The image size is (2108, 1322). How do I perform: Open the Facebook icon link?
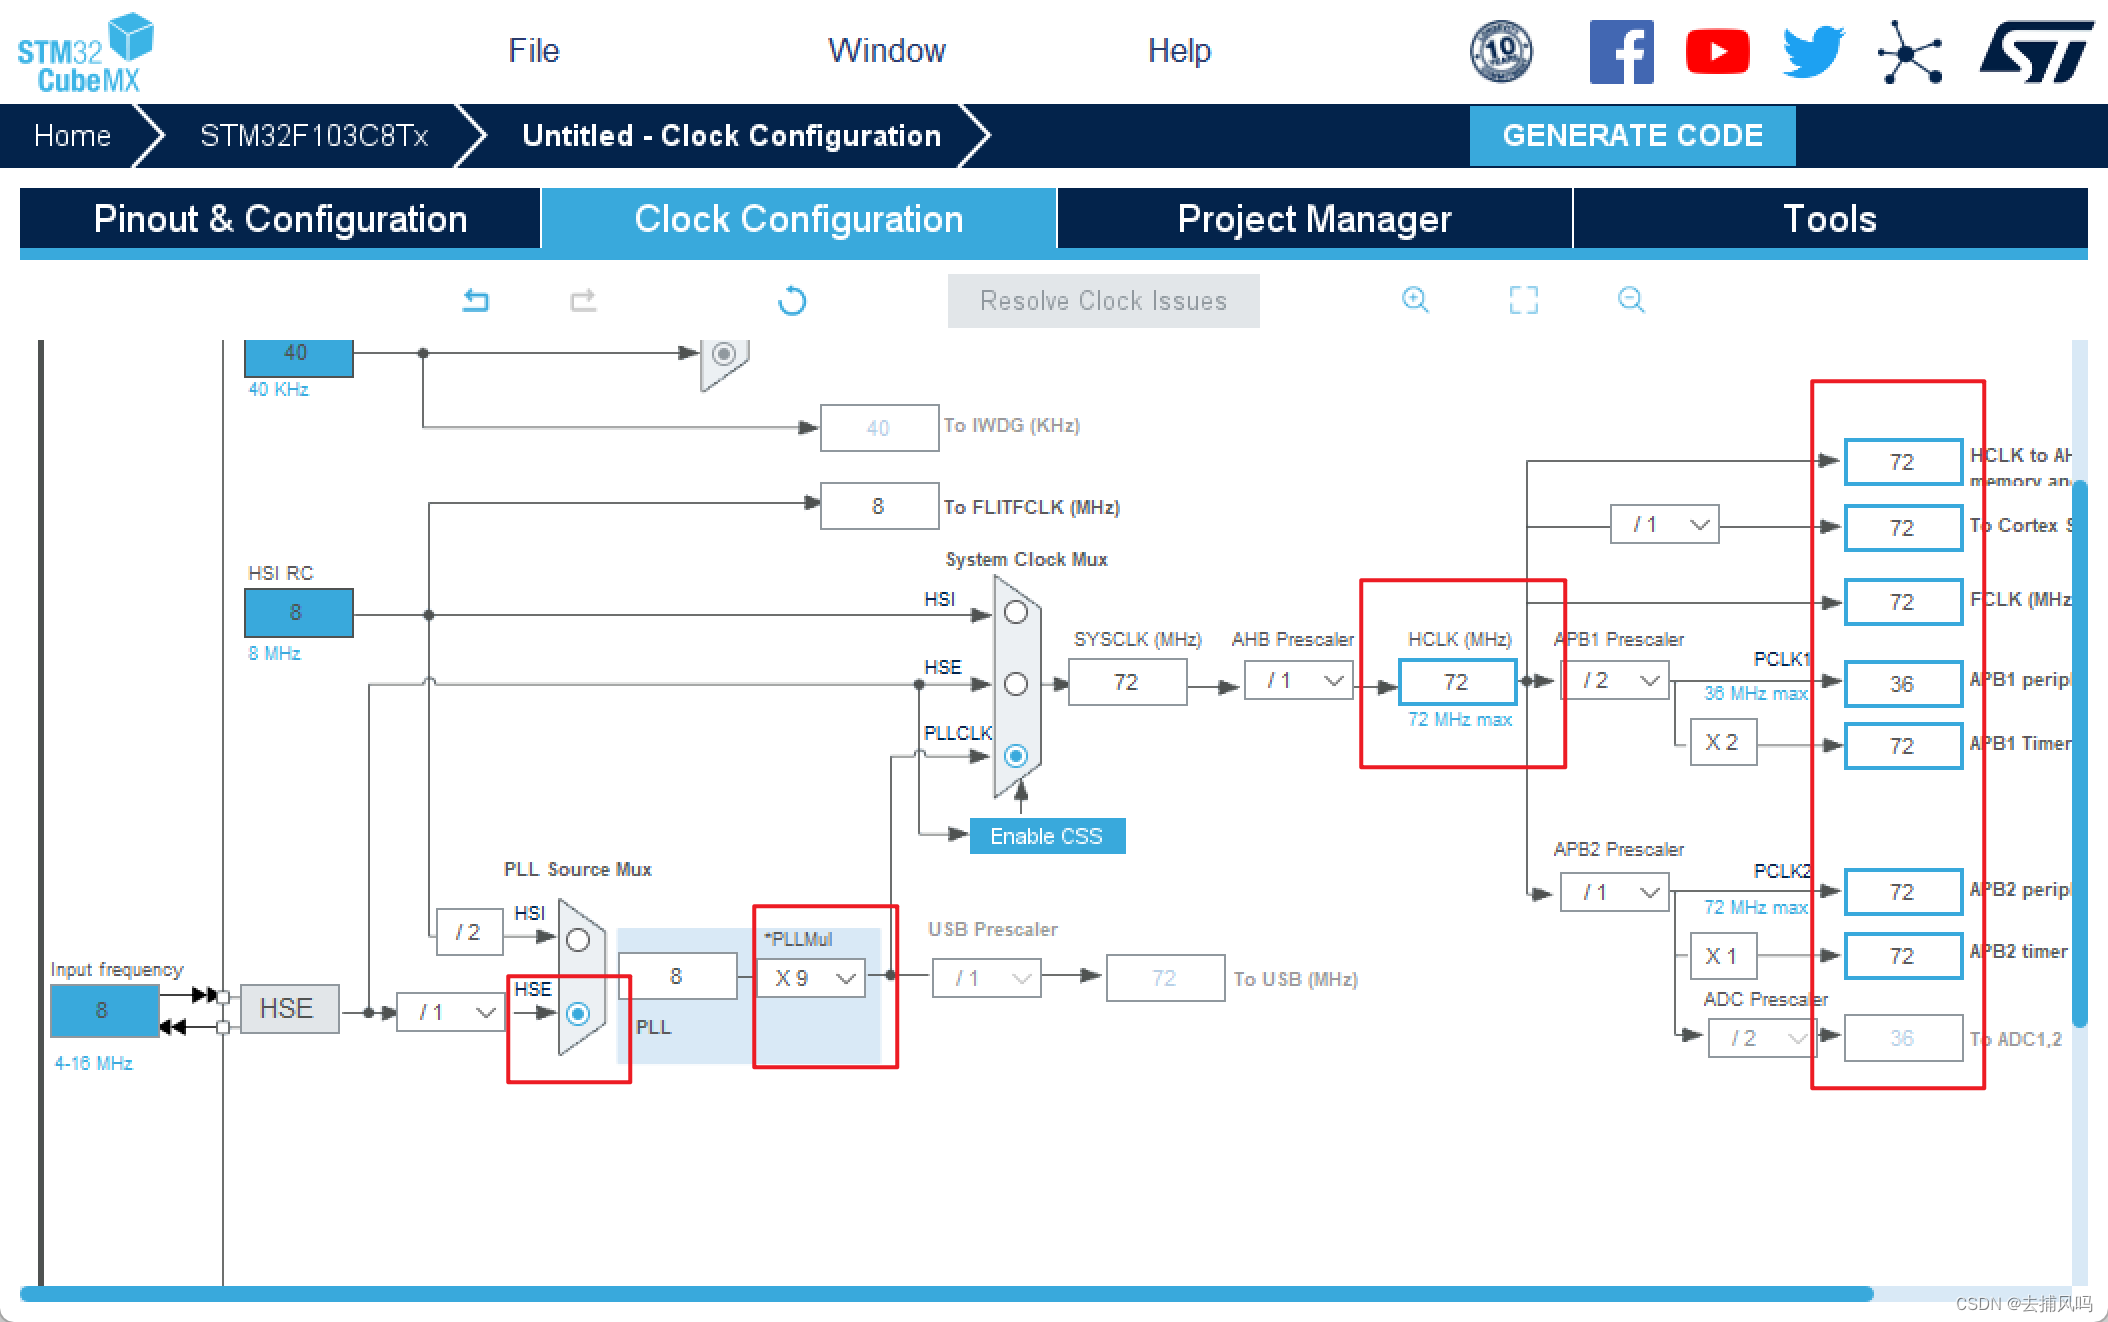click(x=1621, y=51)
